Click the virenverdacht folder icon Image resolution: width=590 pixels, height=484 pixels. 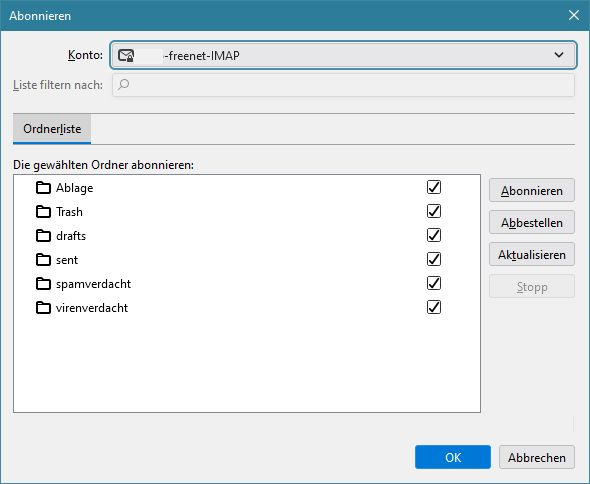pos(43,307)
